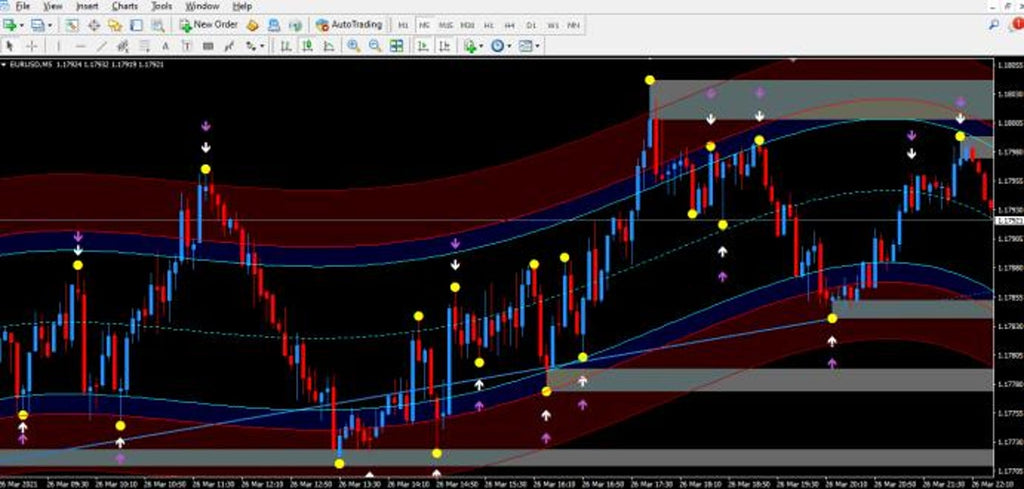Image resolution: width=1024 pixels, height=489 pixels.
Task: Select the H4 timeframe button
Action: coord(510,24)
